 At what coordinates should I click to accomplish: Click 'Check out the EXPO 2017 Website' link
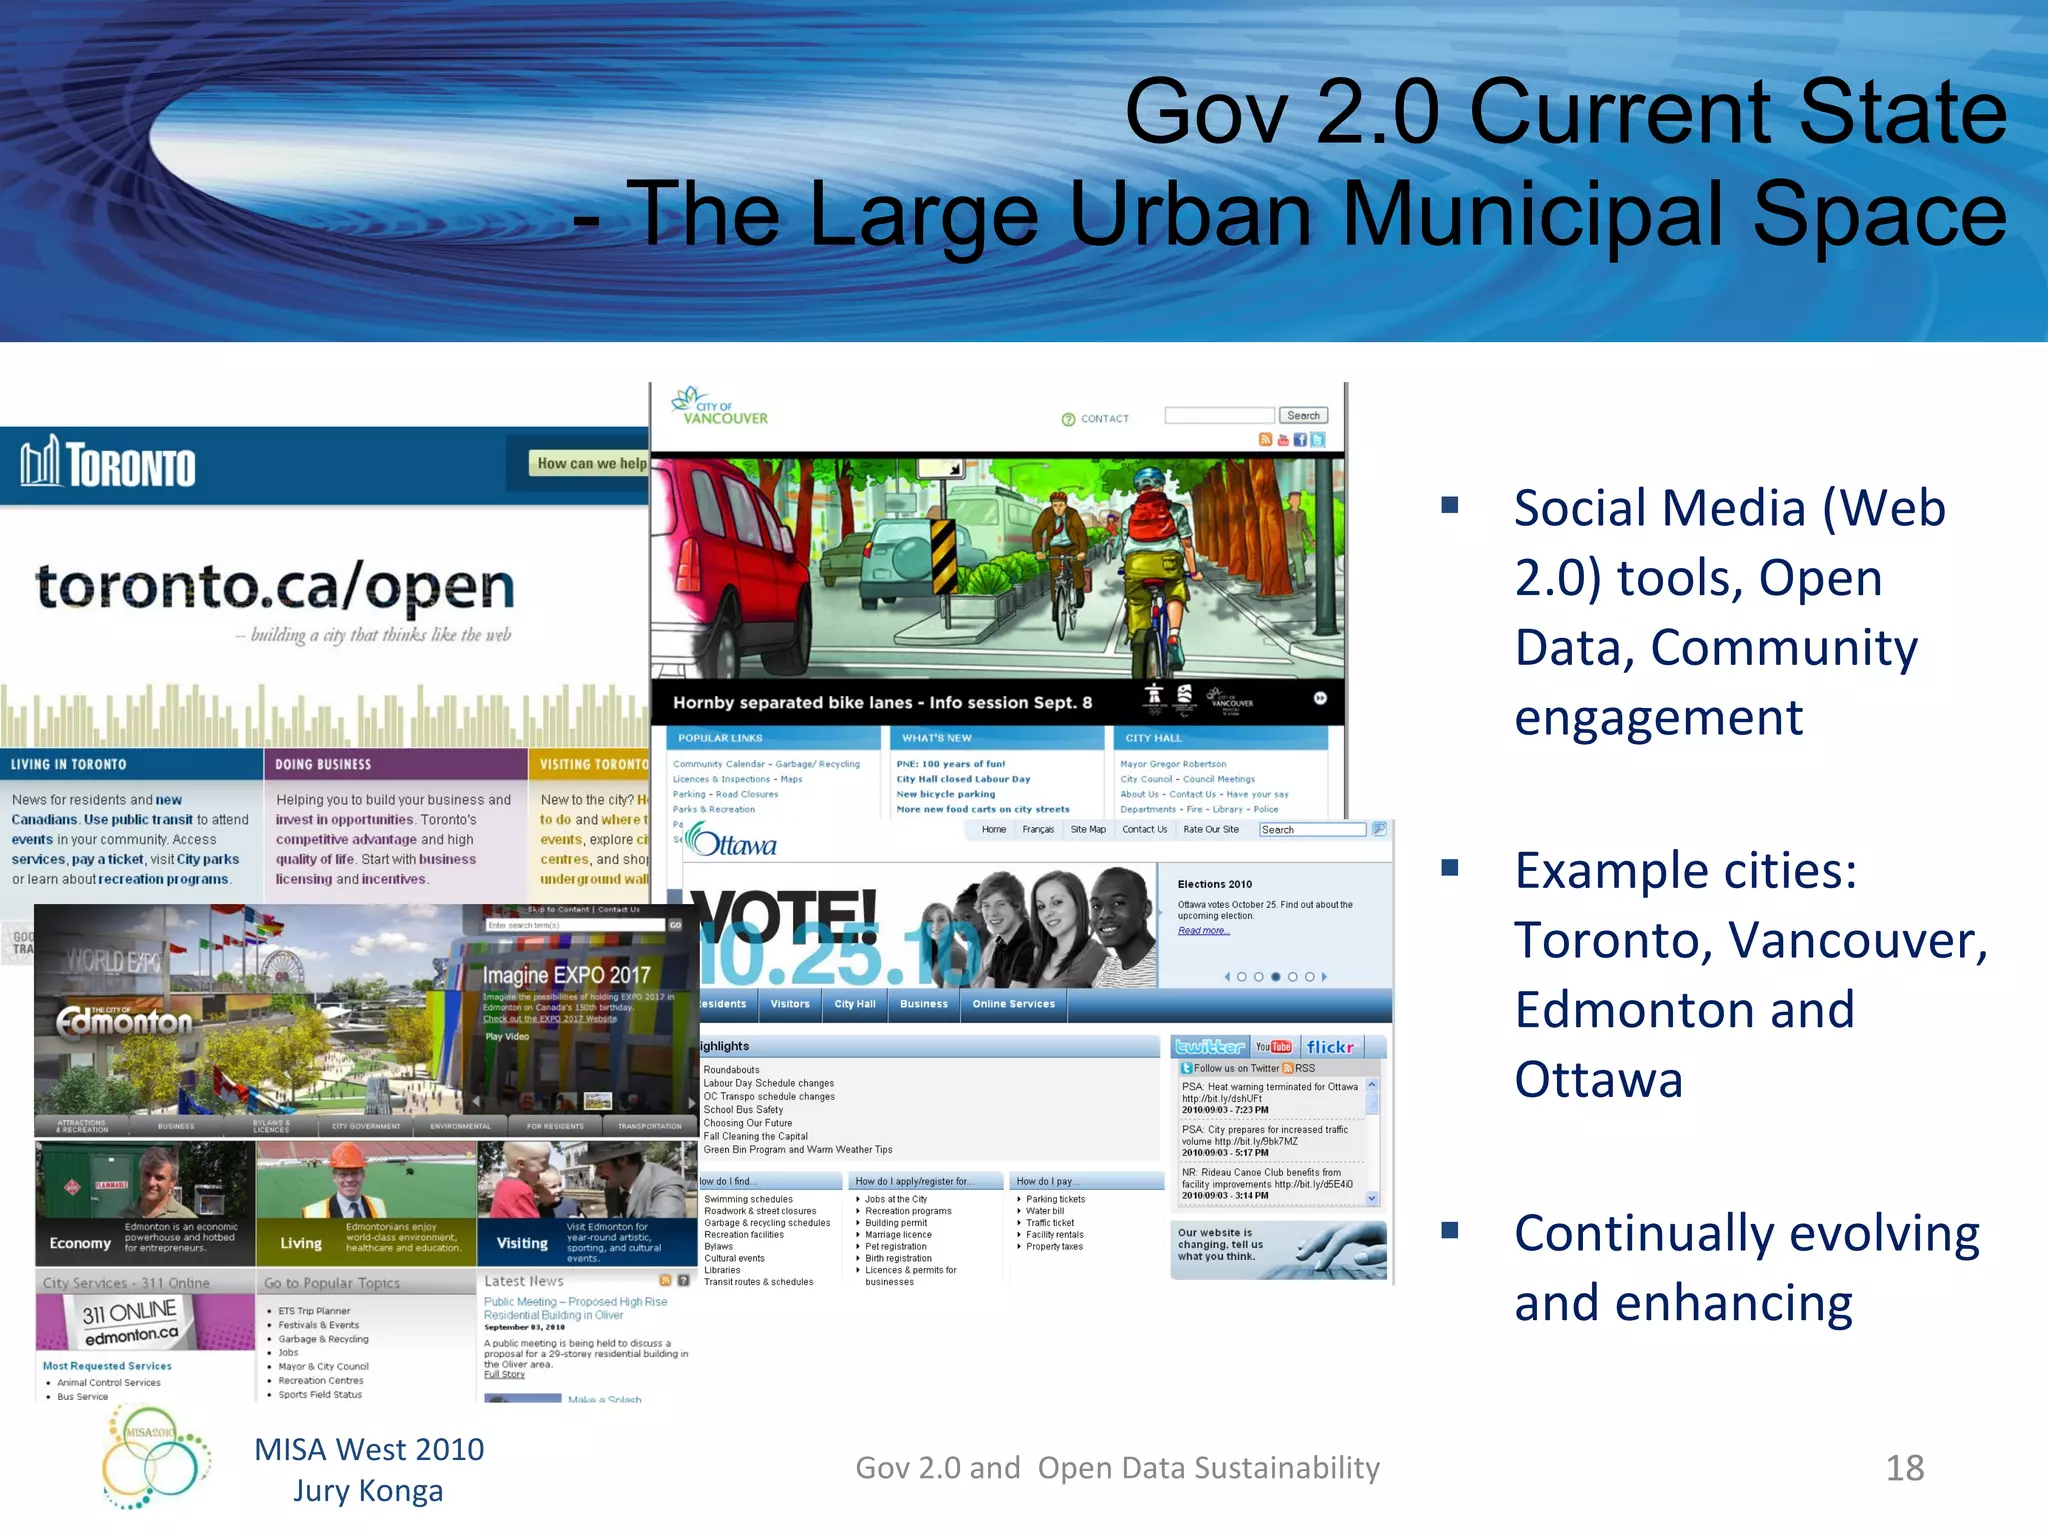550,1019
